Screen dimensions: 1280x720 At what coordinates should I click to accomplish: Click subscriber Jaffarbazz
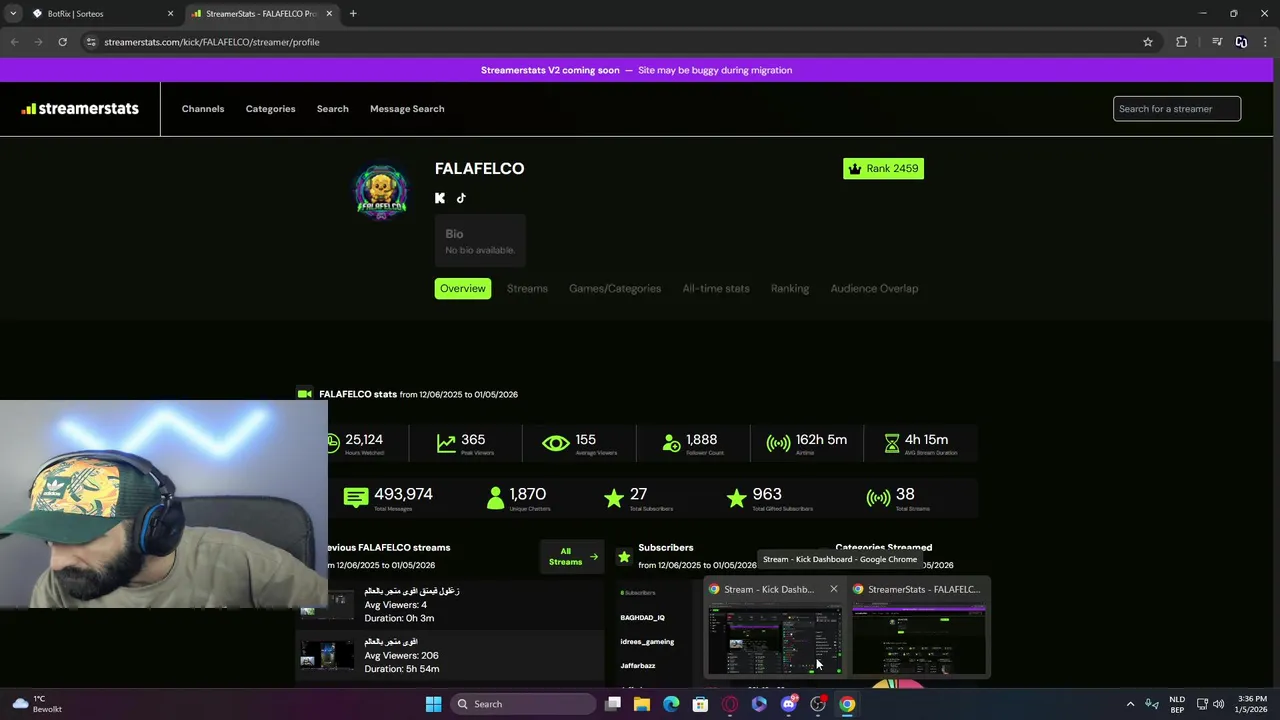click(x=638, y=666)
